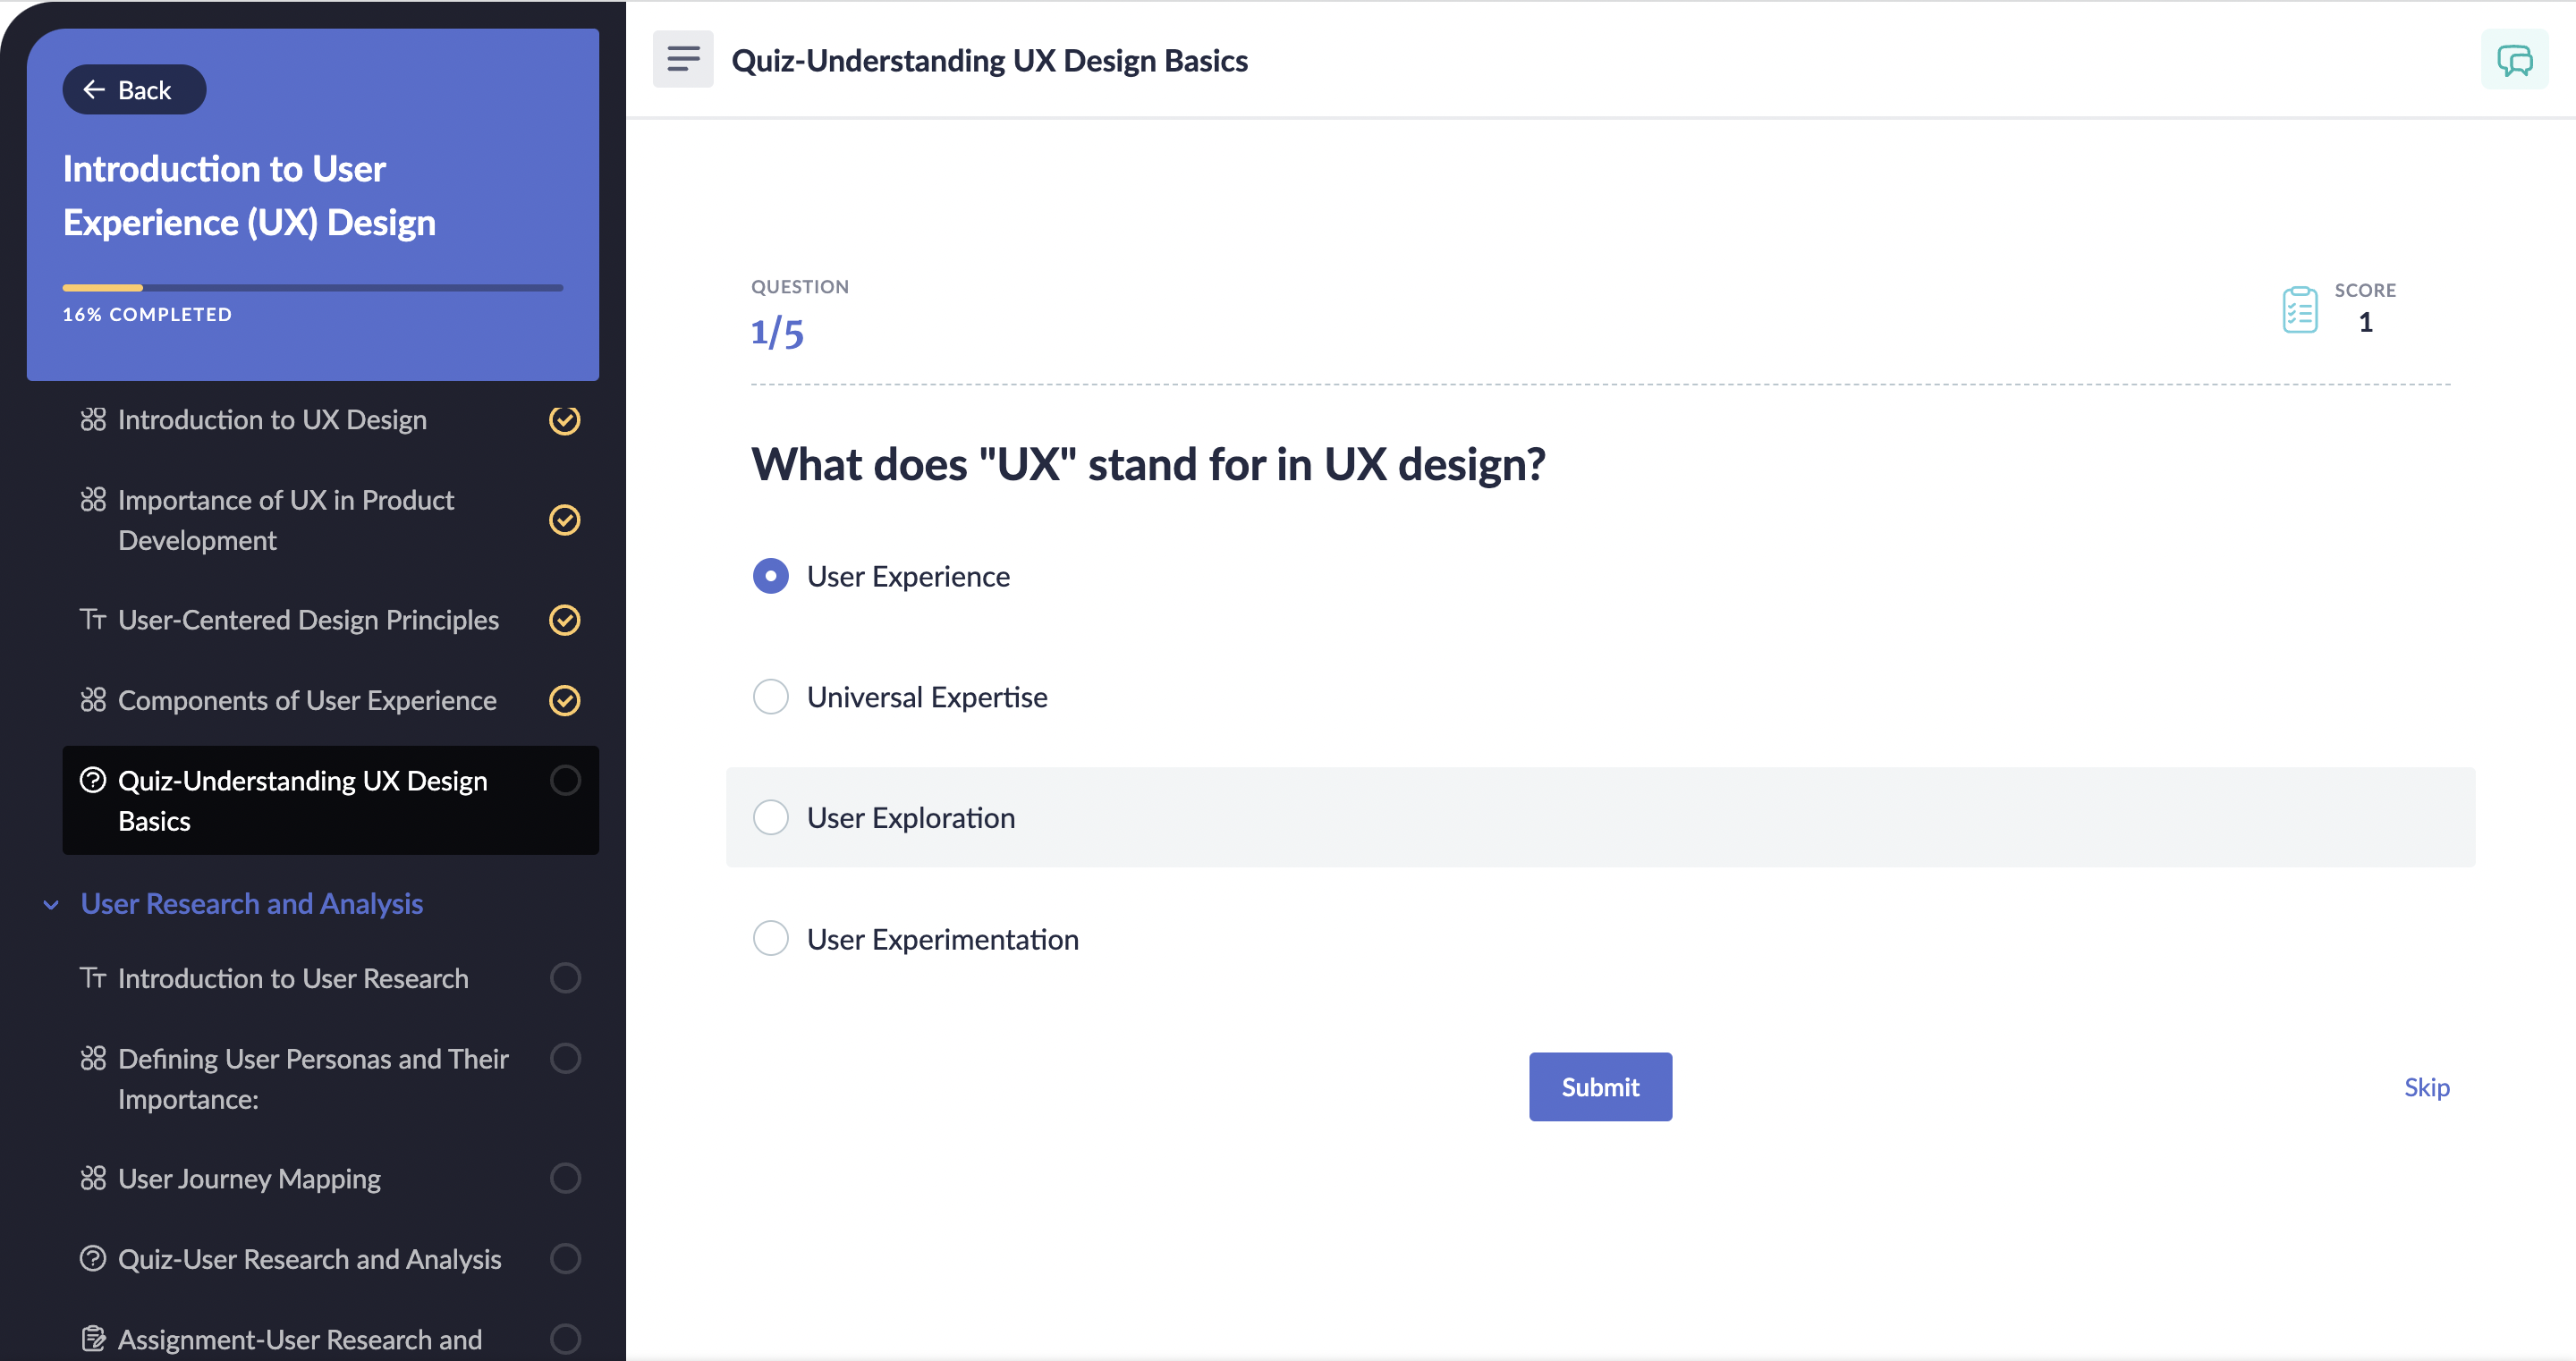Select the User Exploration radio option
The image size is (2576, 1361).
(x=771, y=818)
